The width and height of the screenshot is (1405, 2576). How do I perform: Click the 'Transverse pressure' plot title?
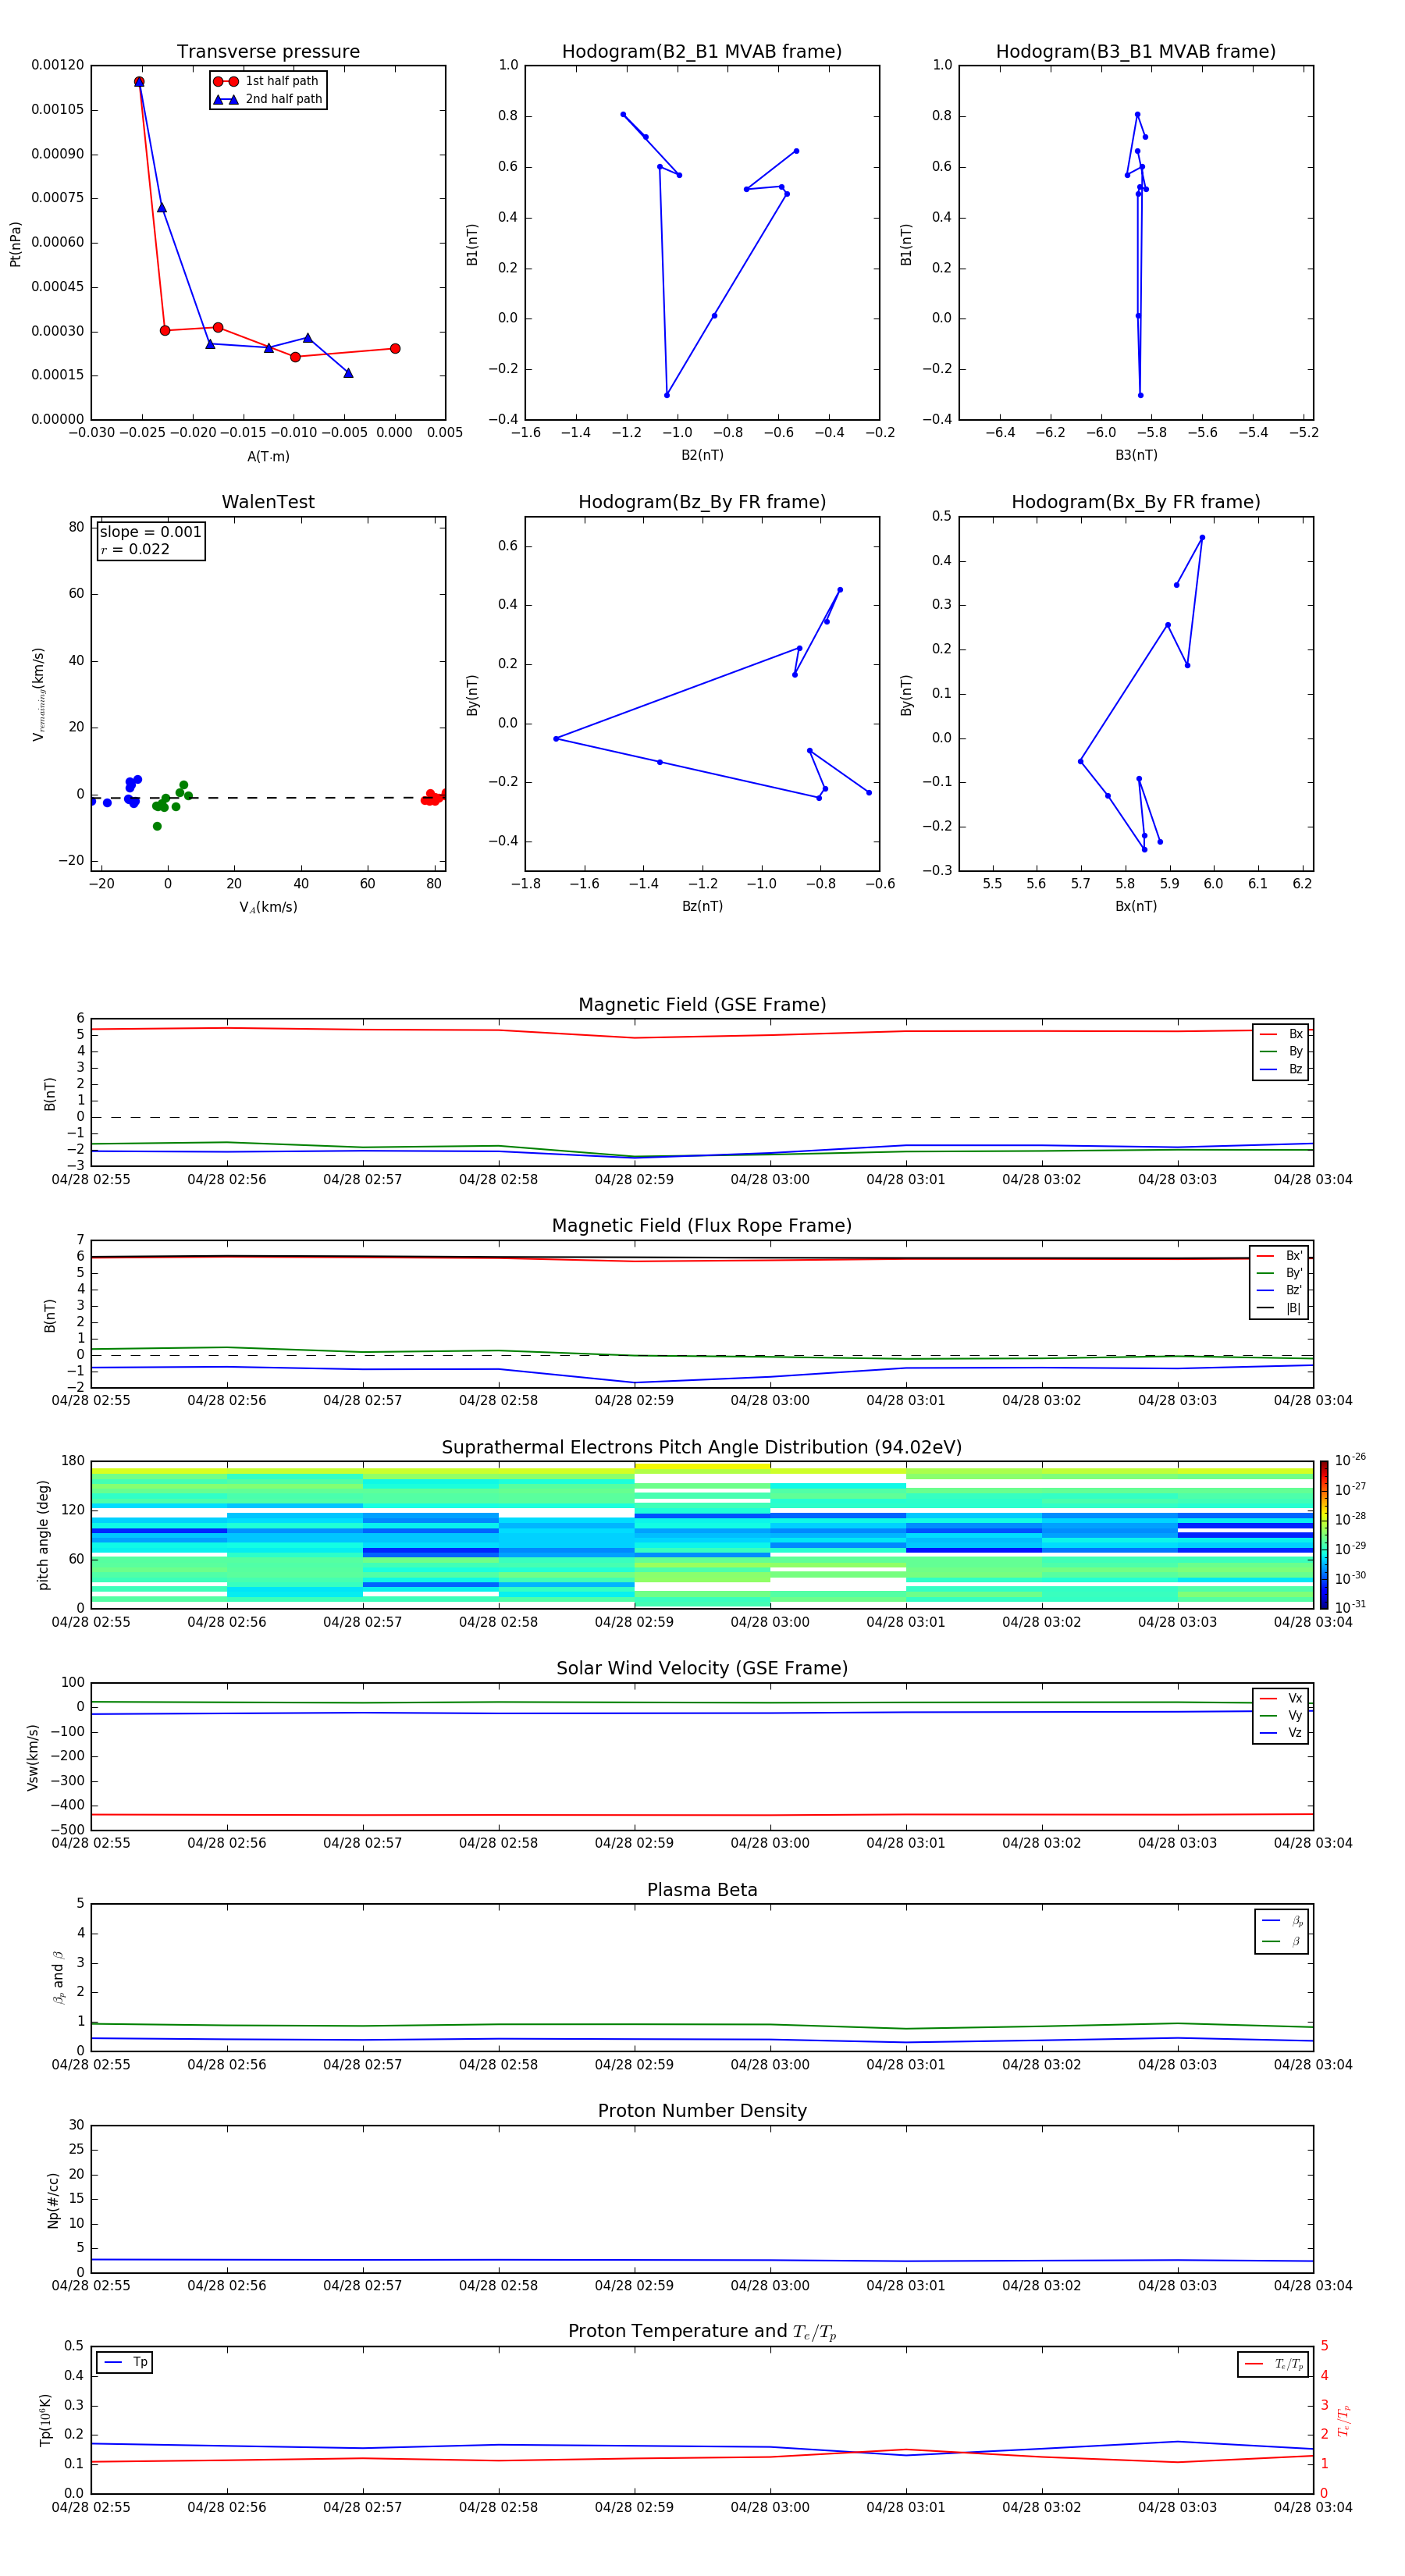click(268, 52)
